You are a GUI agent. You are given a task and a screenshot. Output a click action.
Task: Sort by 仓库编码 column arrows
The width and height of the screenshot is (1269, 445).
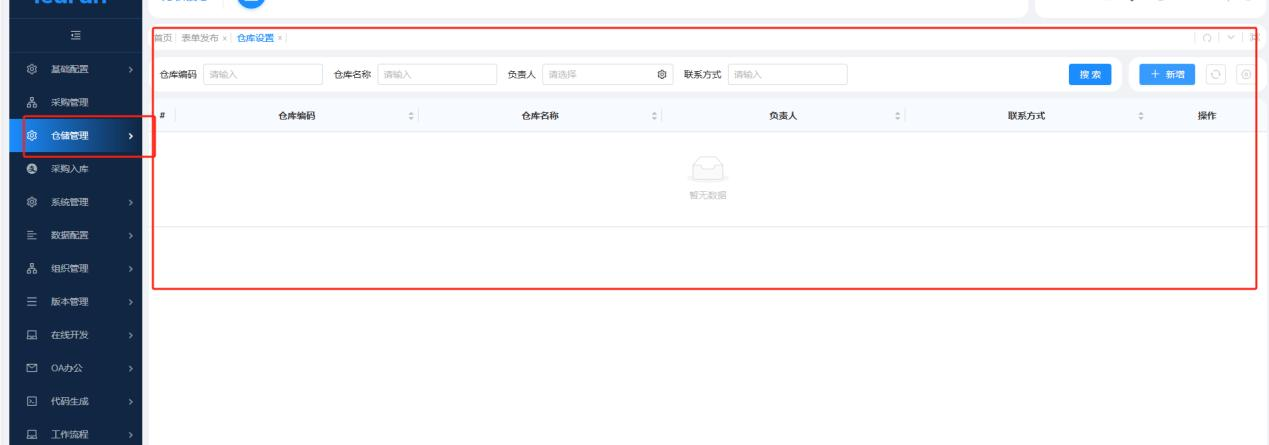pos(411,116)
